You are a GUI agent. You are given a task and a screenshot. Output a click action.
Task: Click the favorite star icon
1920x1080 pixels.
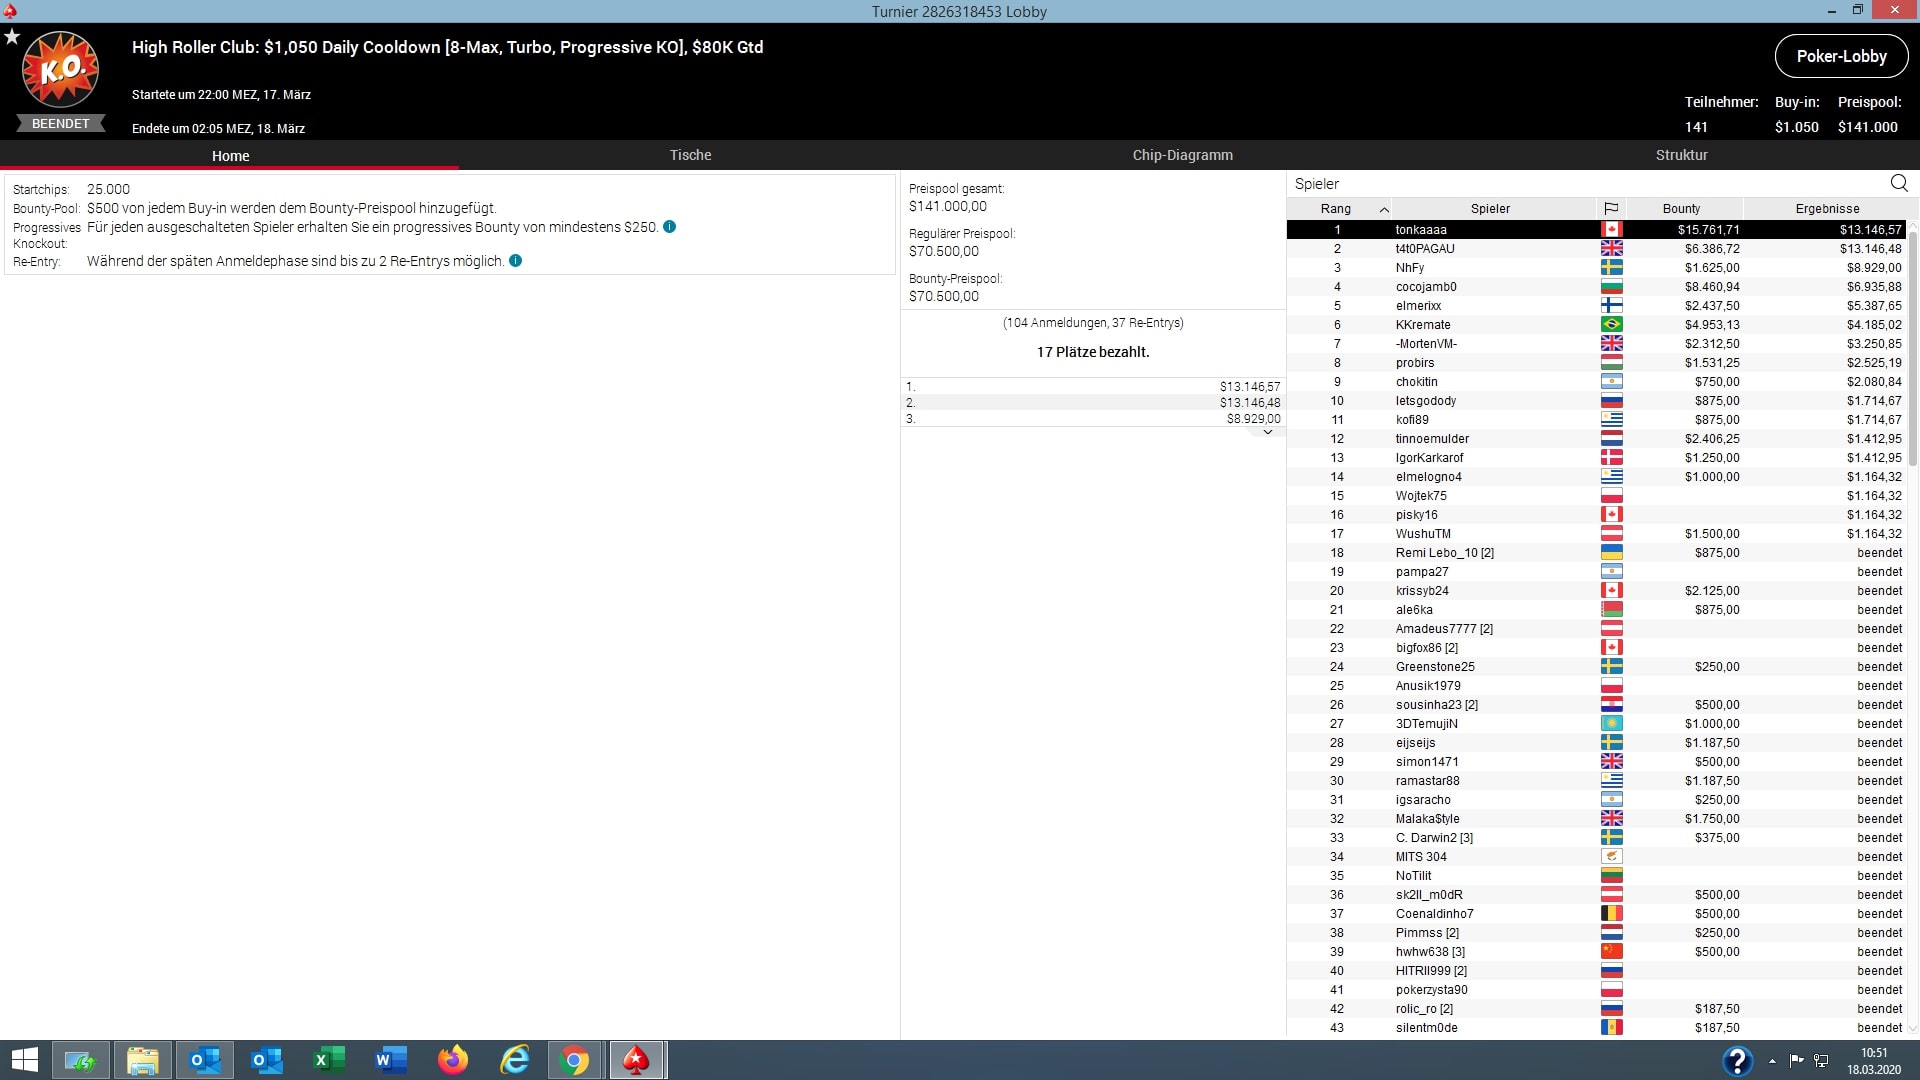12,37
